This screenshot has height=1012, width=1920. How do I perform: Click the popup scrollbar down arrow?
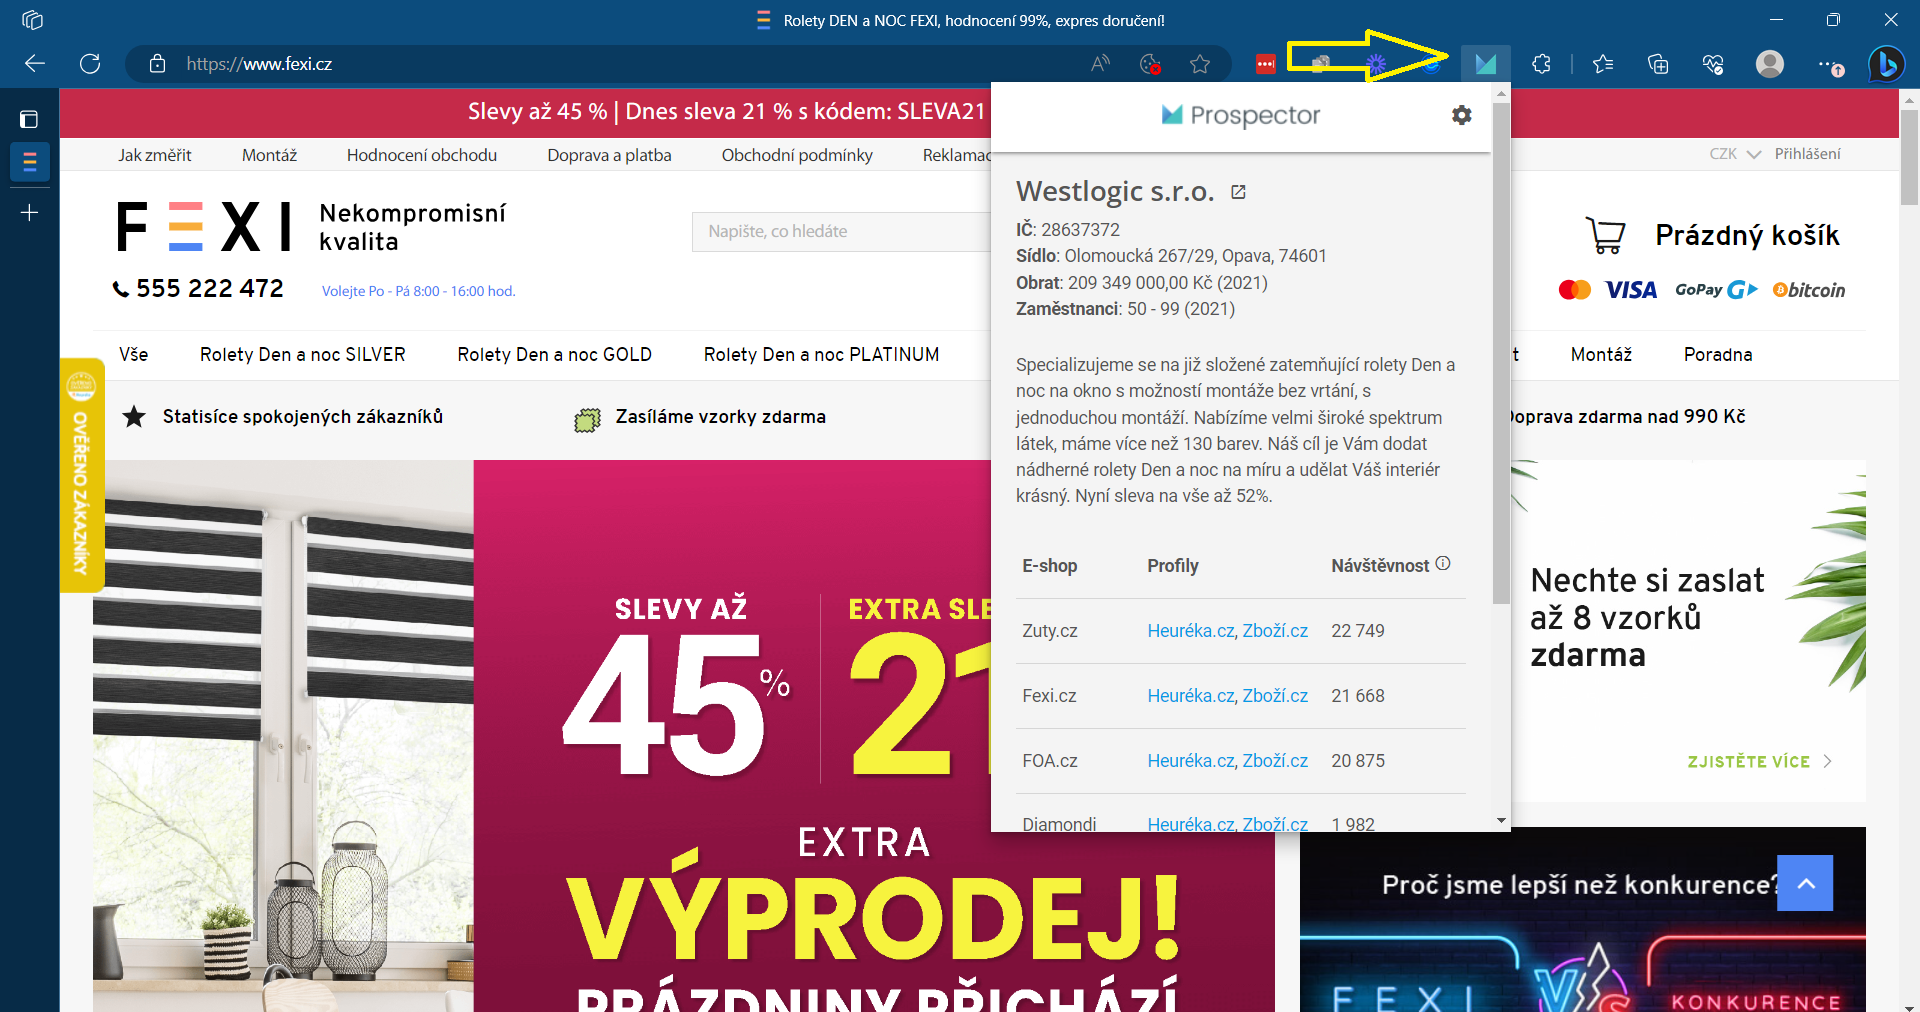[x=1501, y=821]
